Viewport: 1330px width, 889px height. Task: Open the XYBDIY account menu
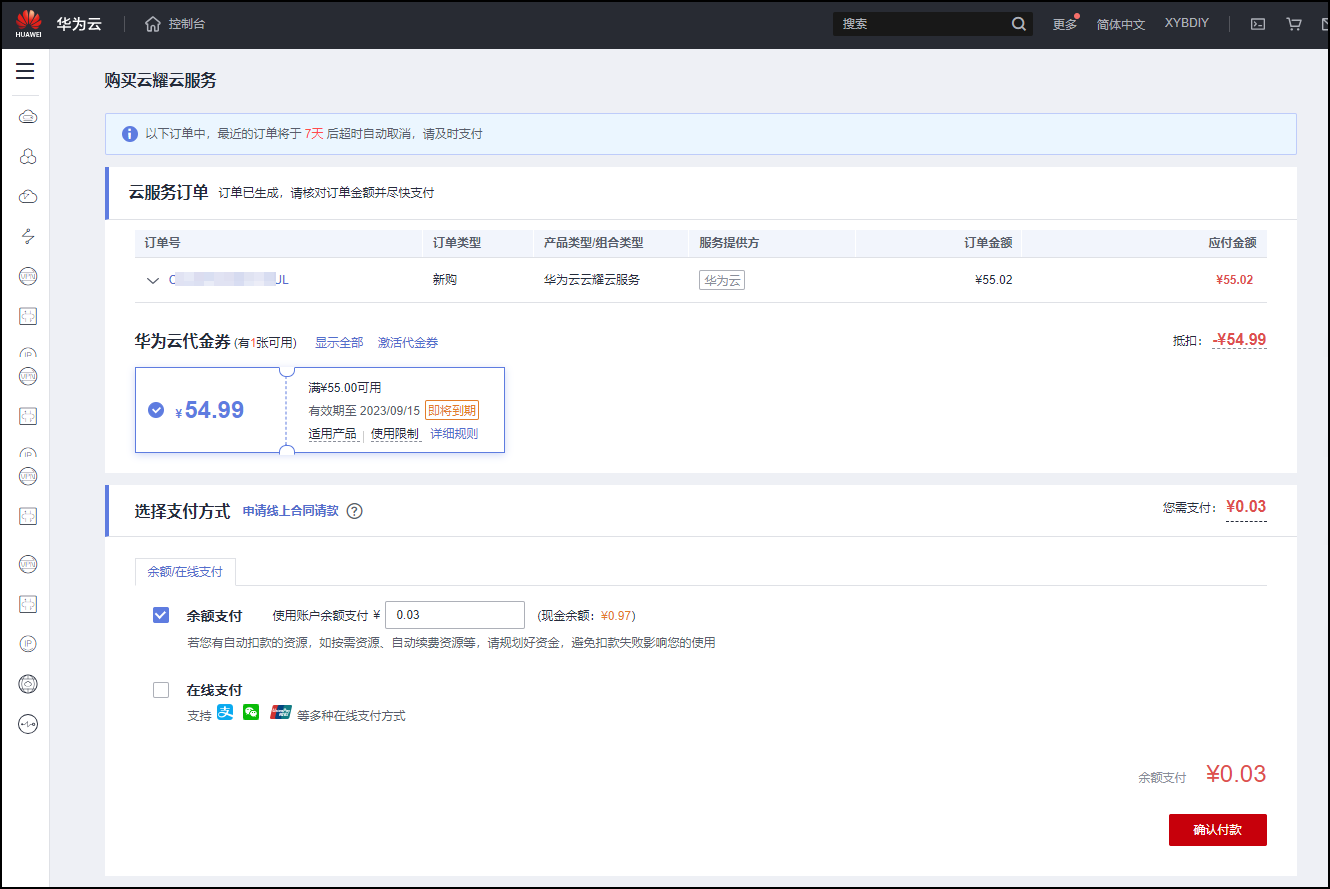(x=1187, y=23)
